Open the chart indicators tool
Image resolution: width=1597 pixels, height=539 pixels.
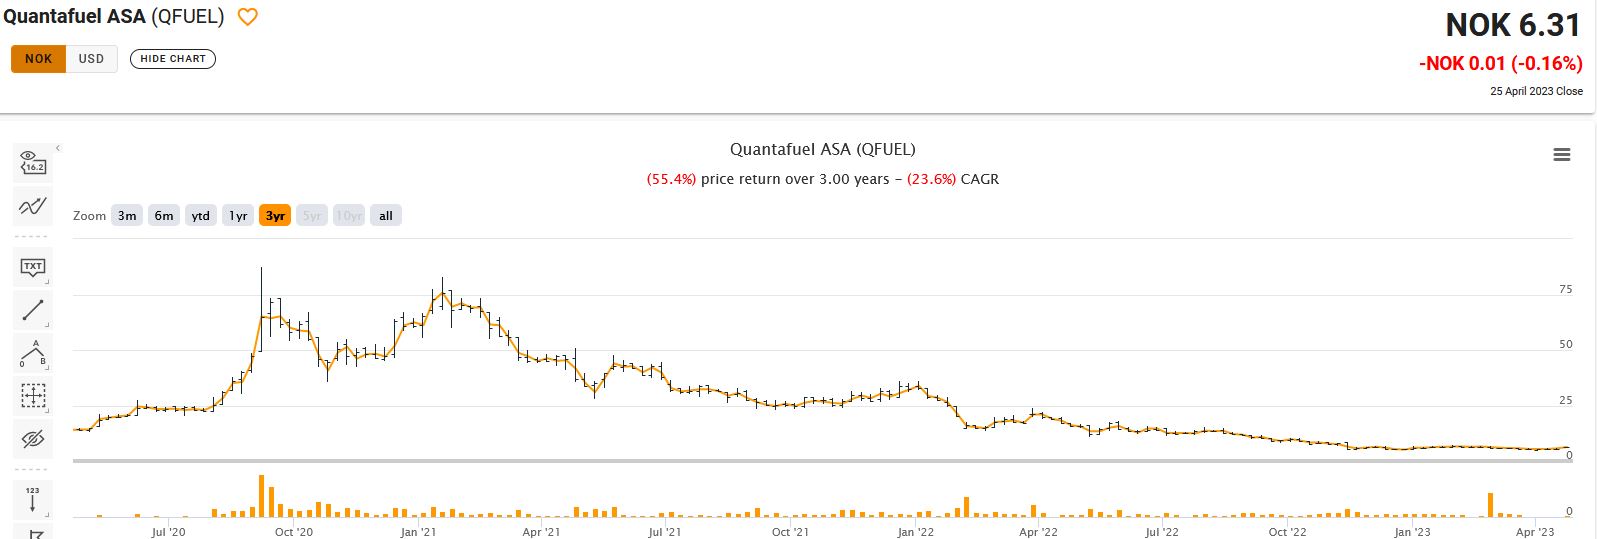coord(33,206)
